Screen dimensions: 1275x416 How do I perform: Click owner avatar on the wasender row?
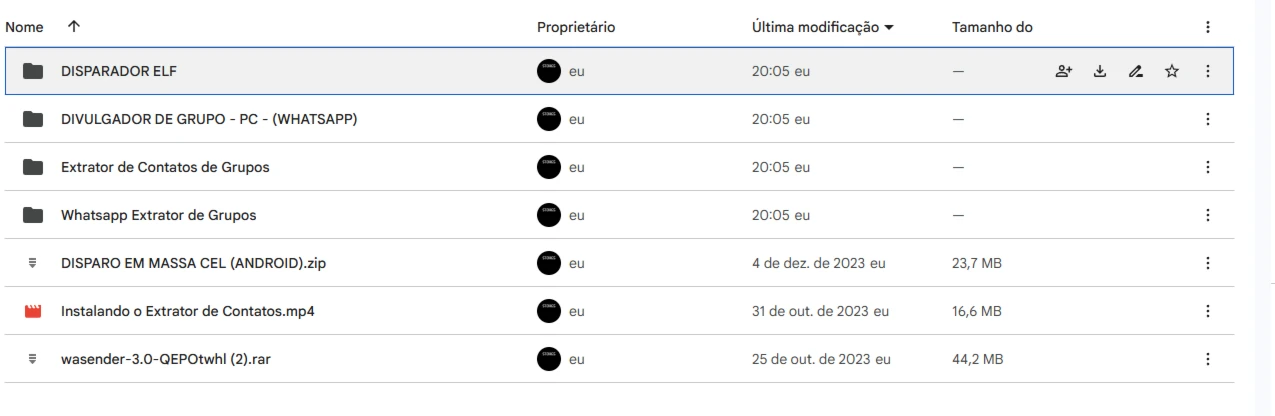(x=549, y=359)
